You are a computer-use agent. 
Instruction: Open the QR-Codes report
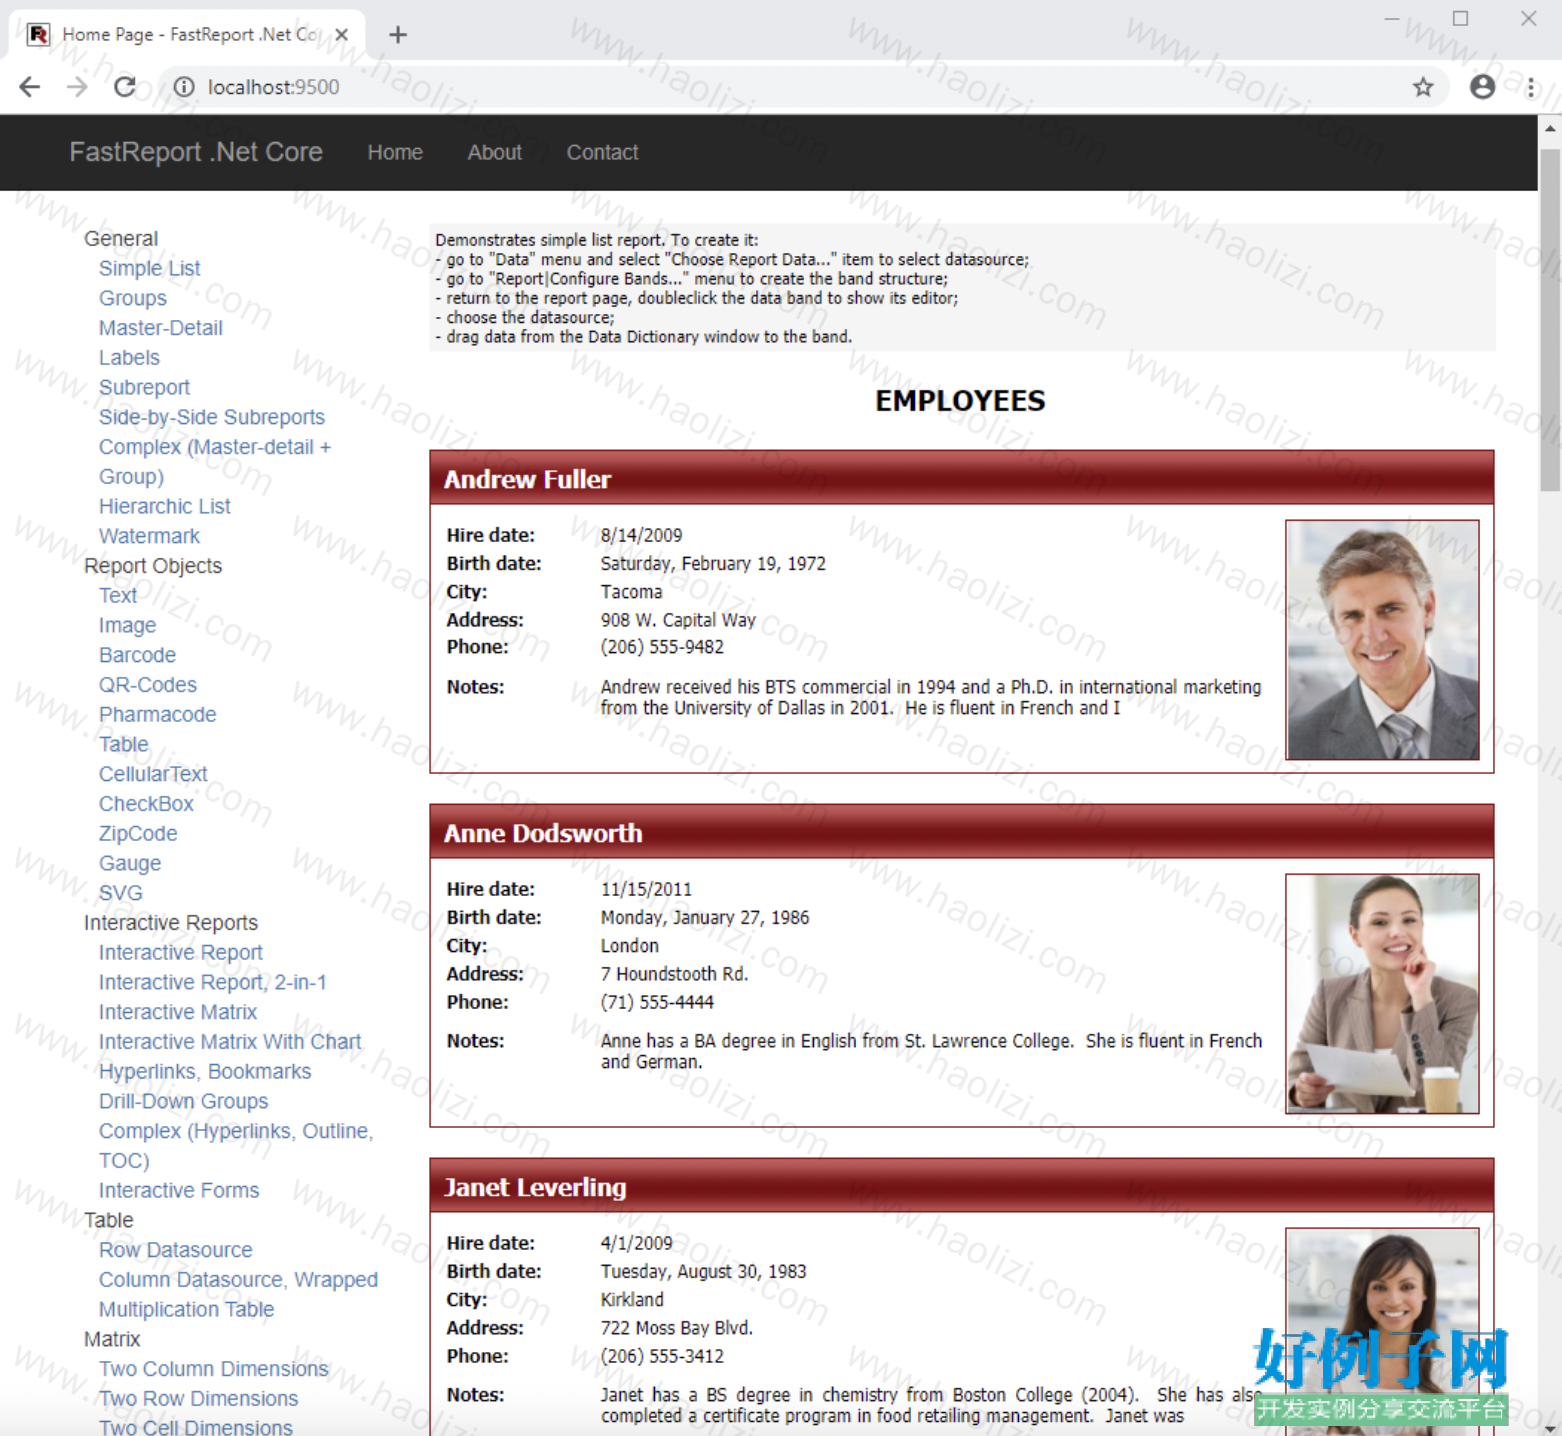coord(148,685)
